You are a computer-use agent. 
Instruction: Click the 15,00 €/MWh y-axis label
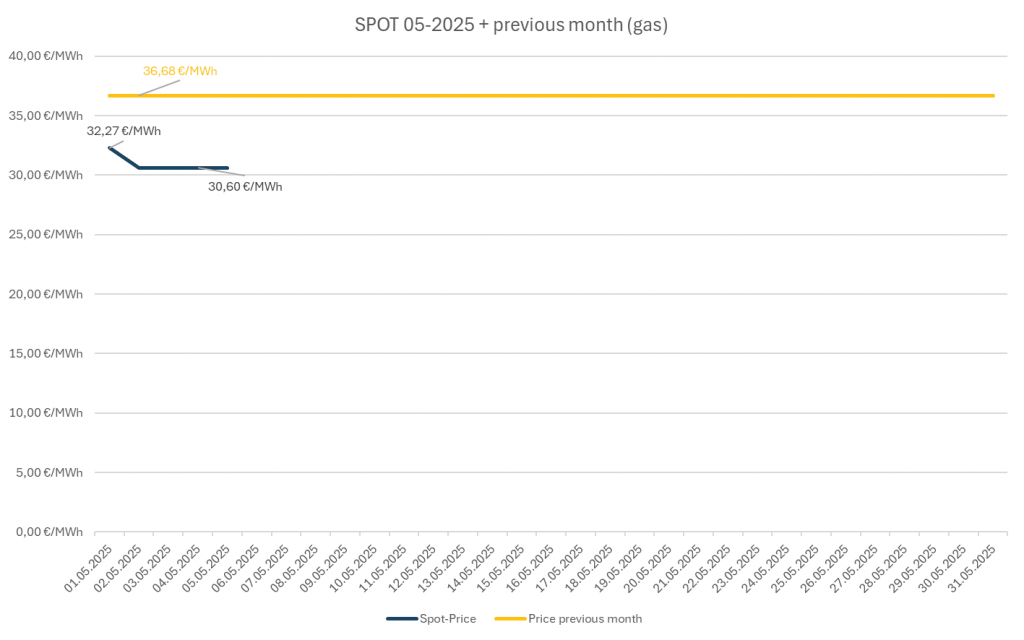45,353
